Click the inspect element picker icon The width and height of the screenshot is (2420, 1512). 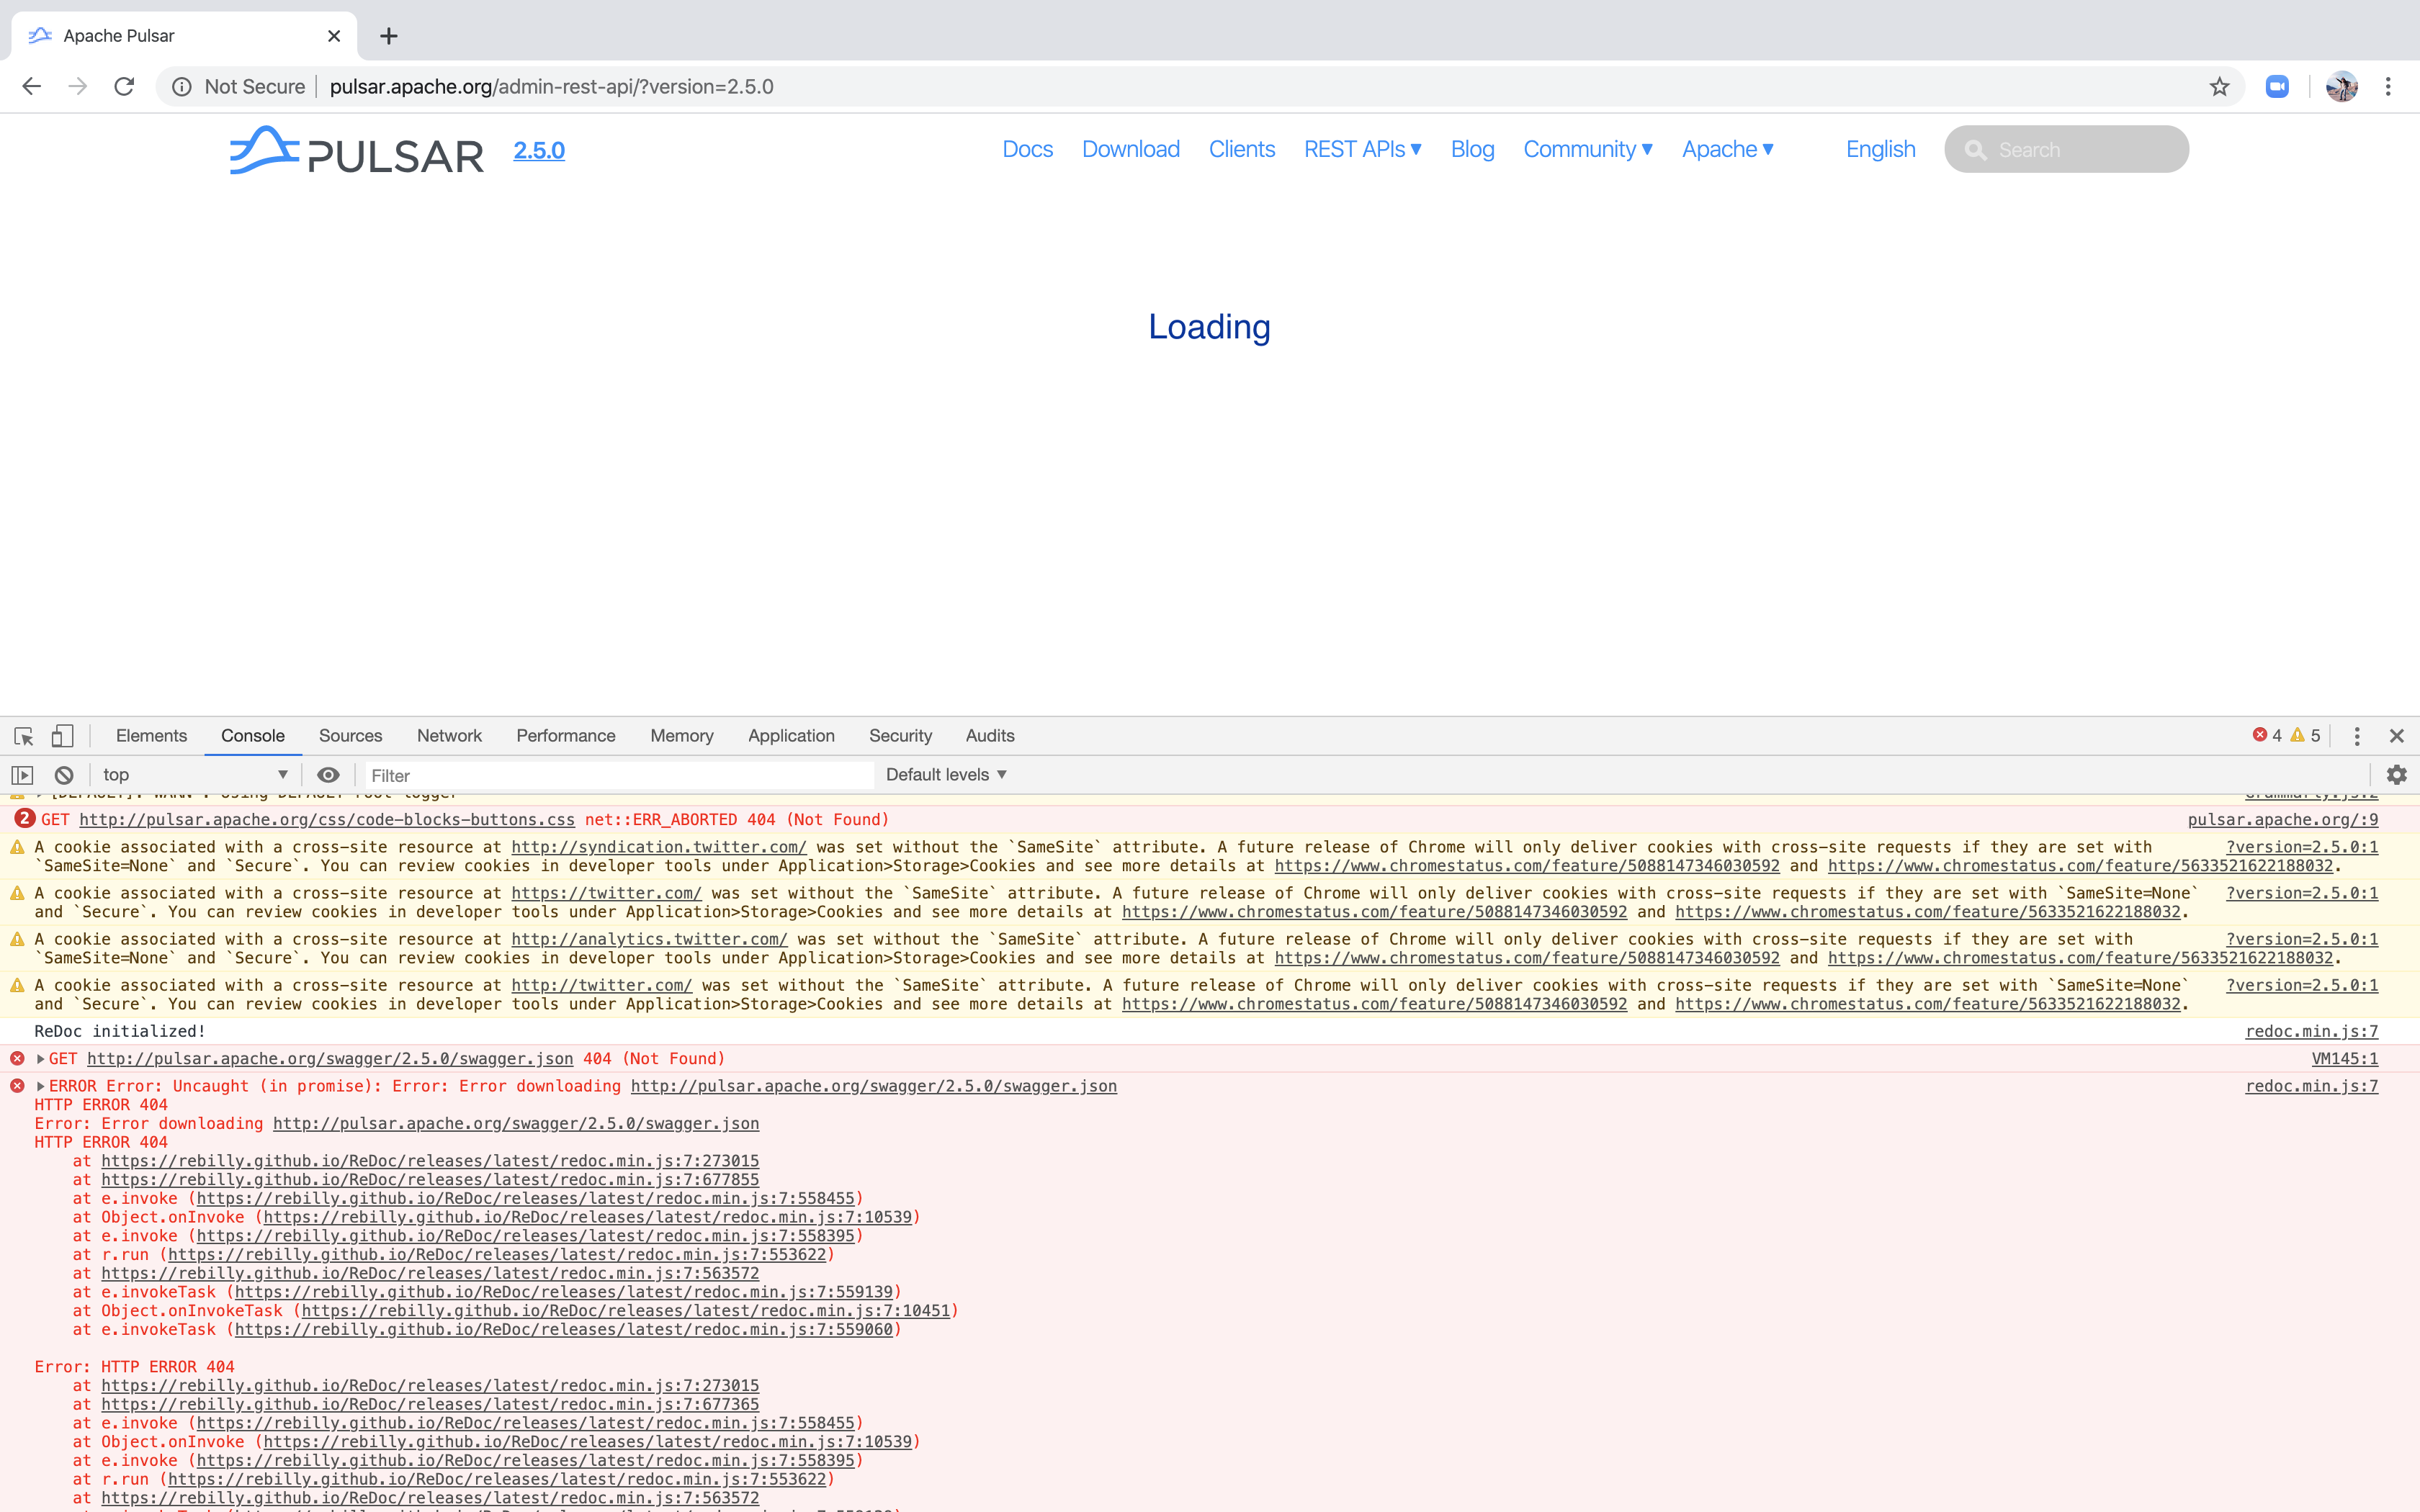(x=24, y=736)
